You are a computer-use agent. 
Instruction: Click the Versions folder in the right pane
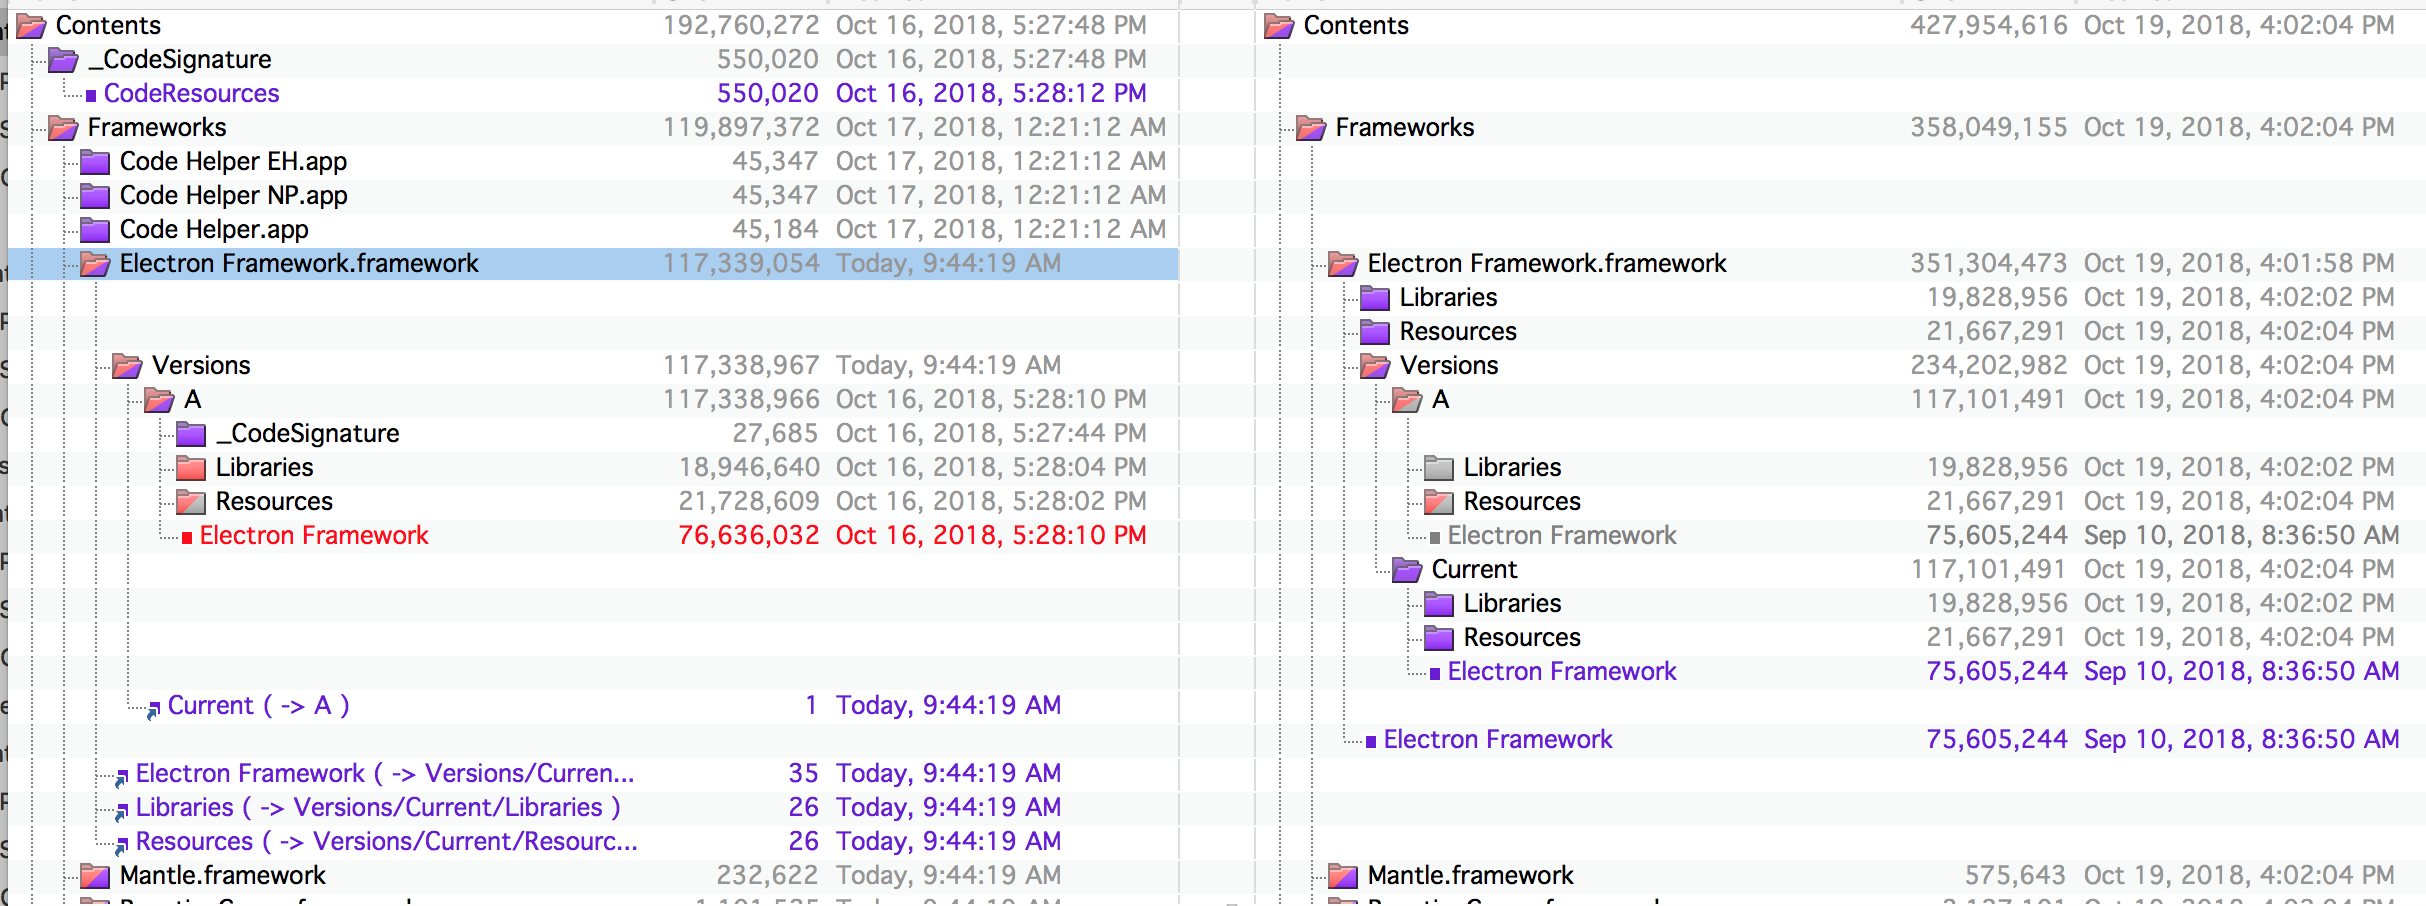pyautogui.click(x=1374, y=365)
